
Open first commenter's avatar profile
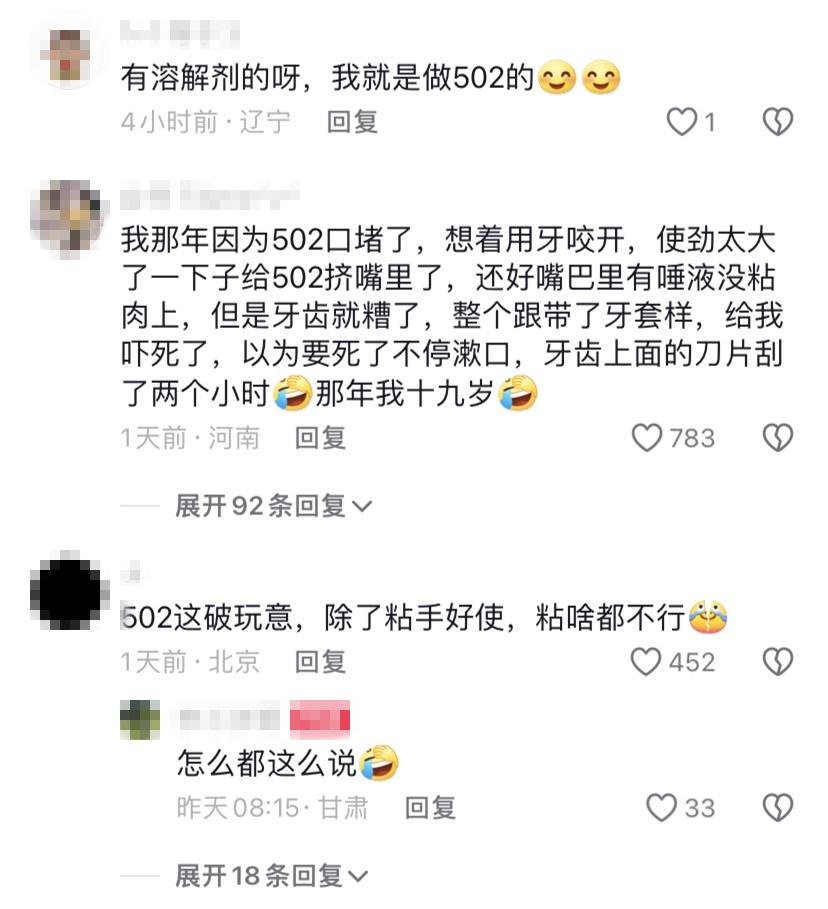(x=69, y=55)
